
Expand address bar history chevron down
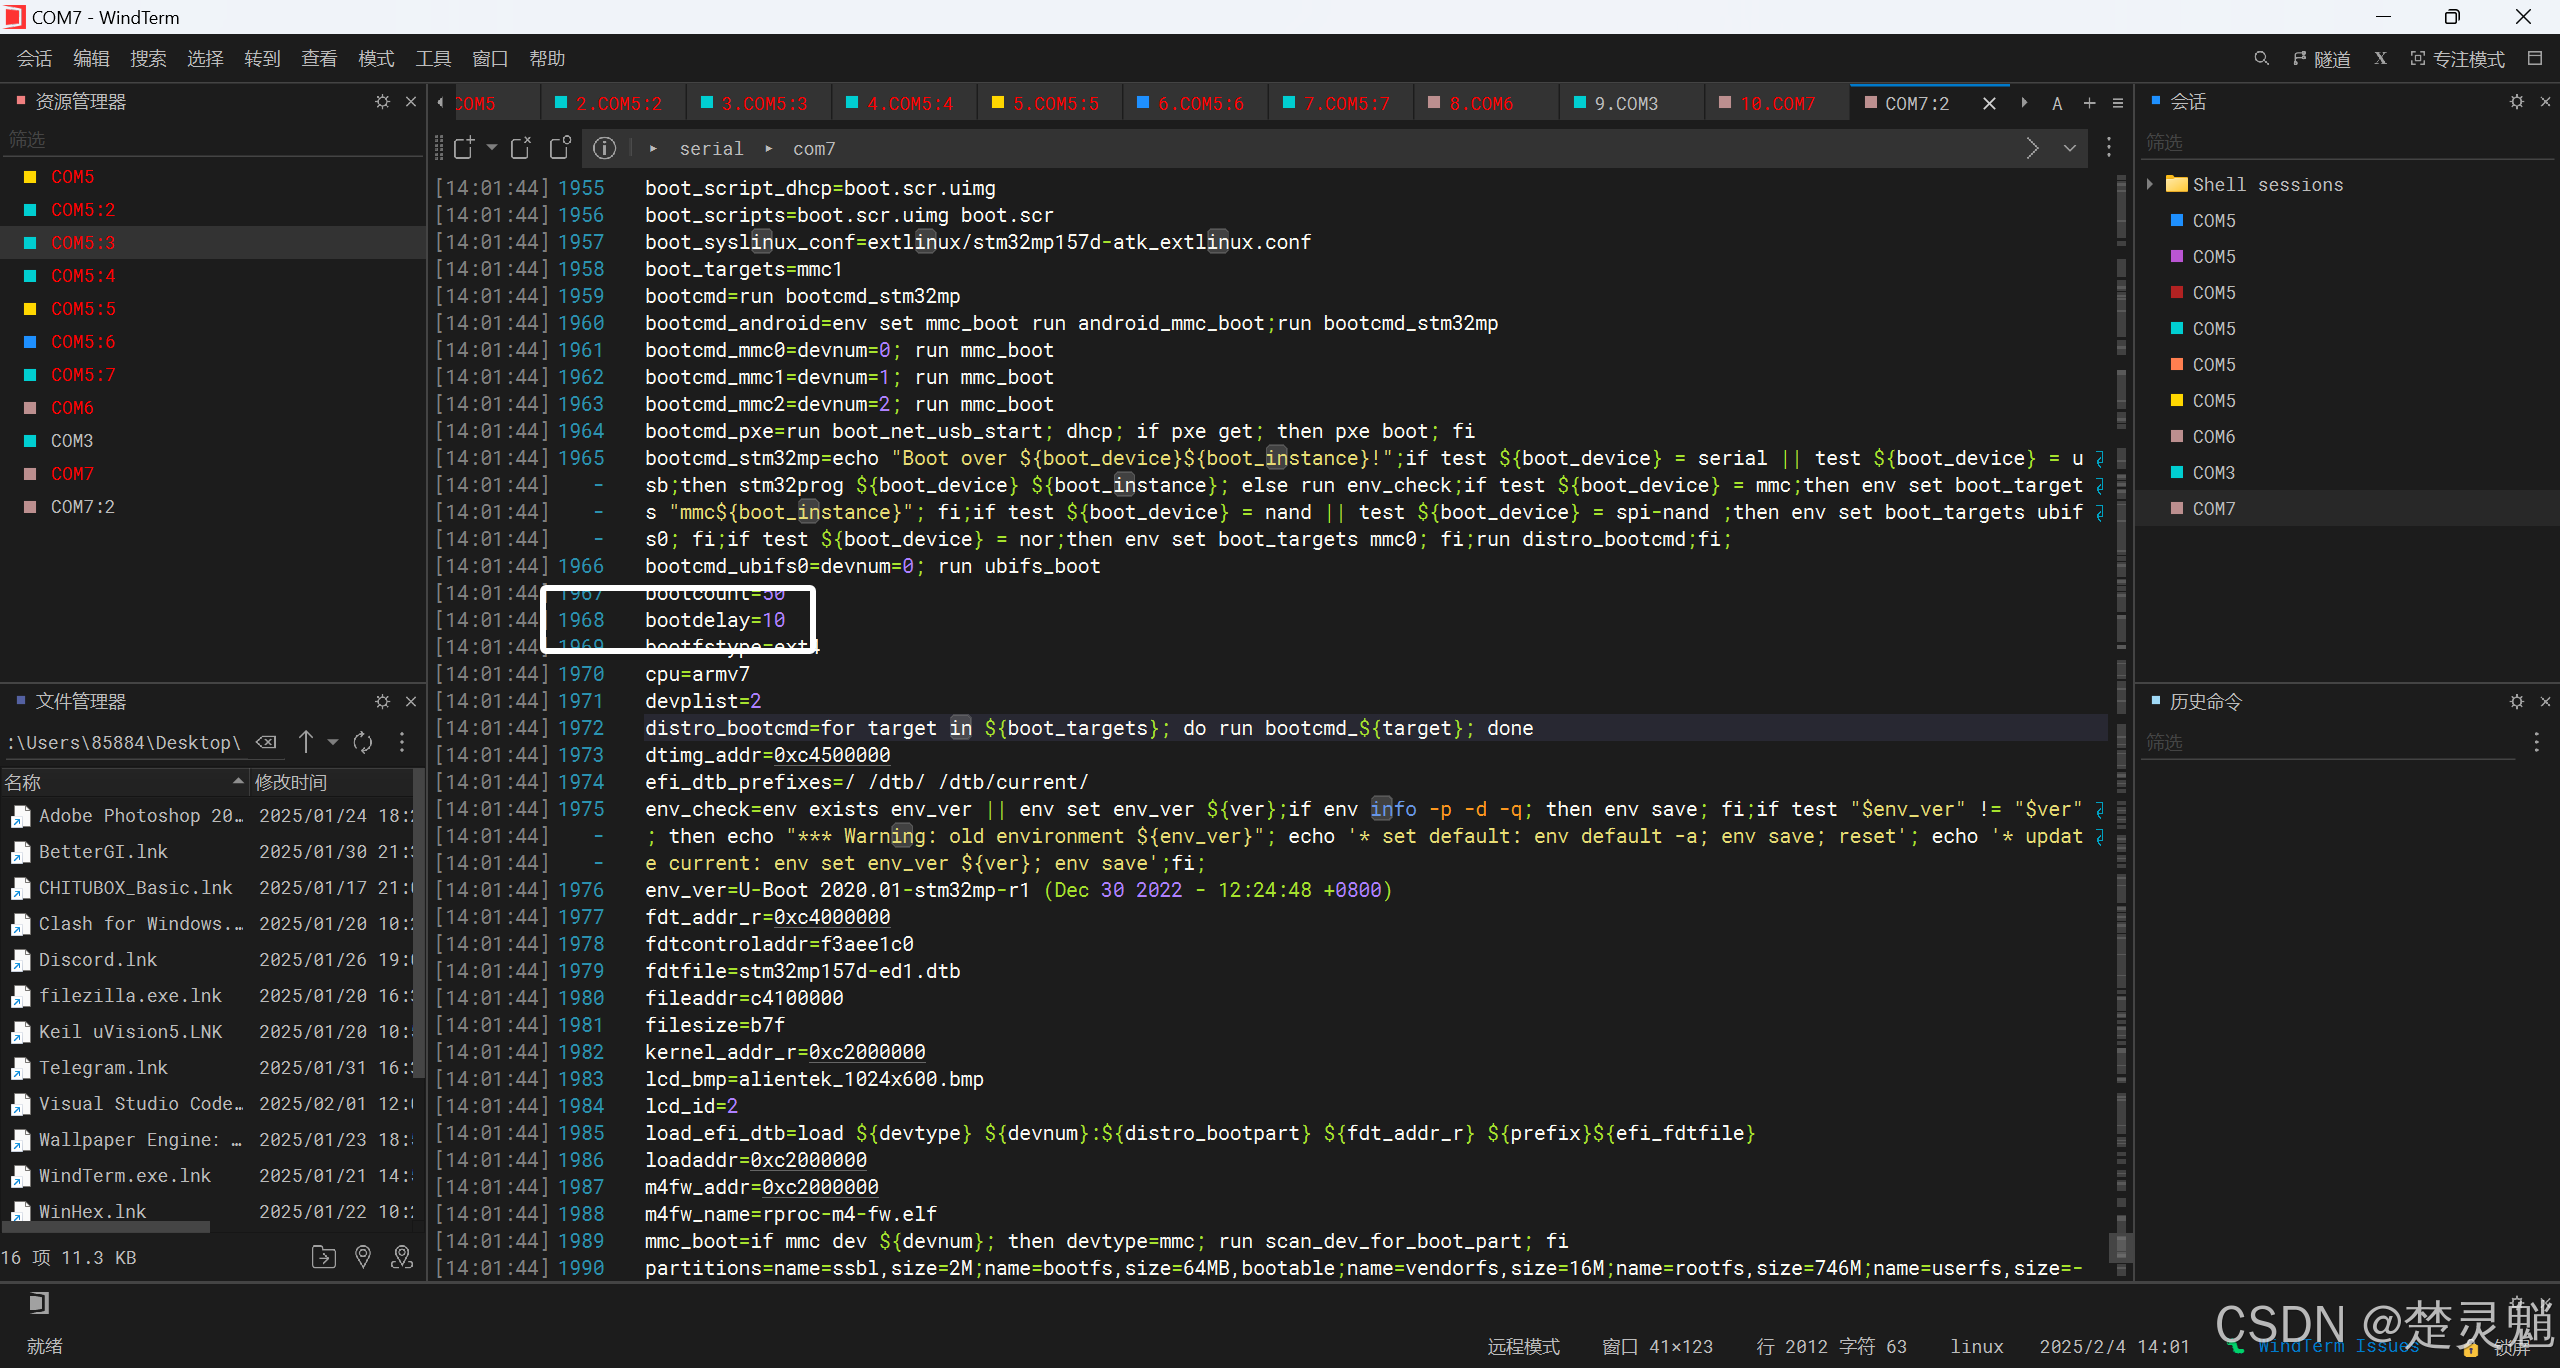point(2070,149)
